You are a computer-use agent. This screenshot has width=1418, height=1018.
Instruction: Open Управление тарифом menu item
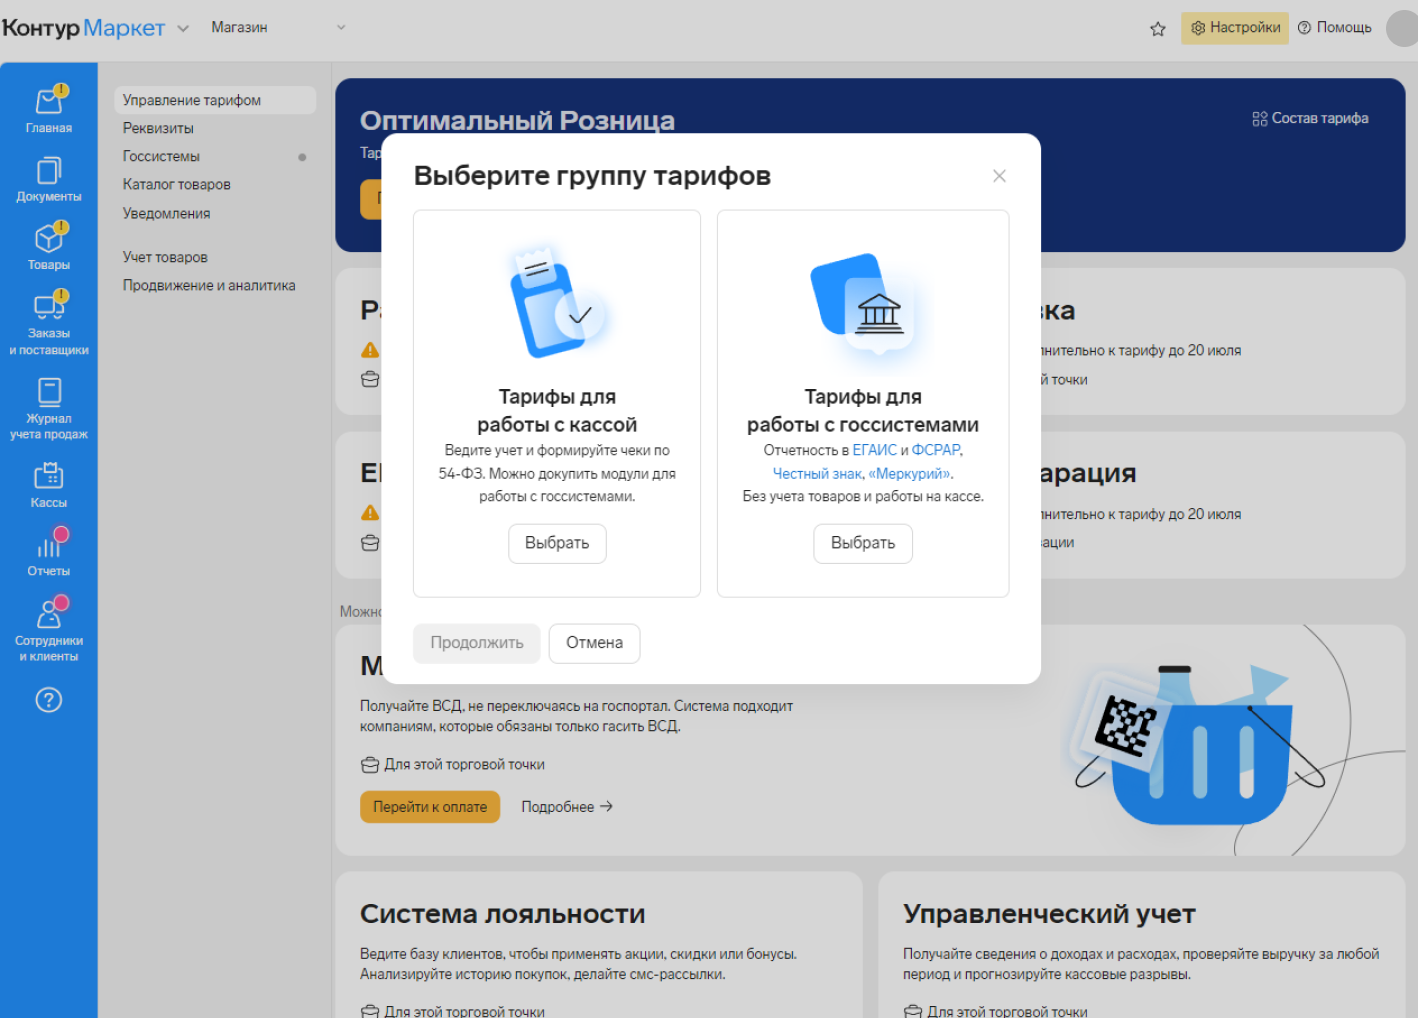pyautogui.click(x=214, y=100)
